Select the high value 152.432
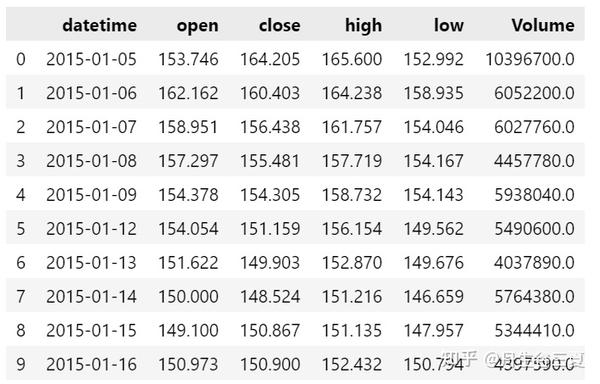 point(352,364)
